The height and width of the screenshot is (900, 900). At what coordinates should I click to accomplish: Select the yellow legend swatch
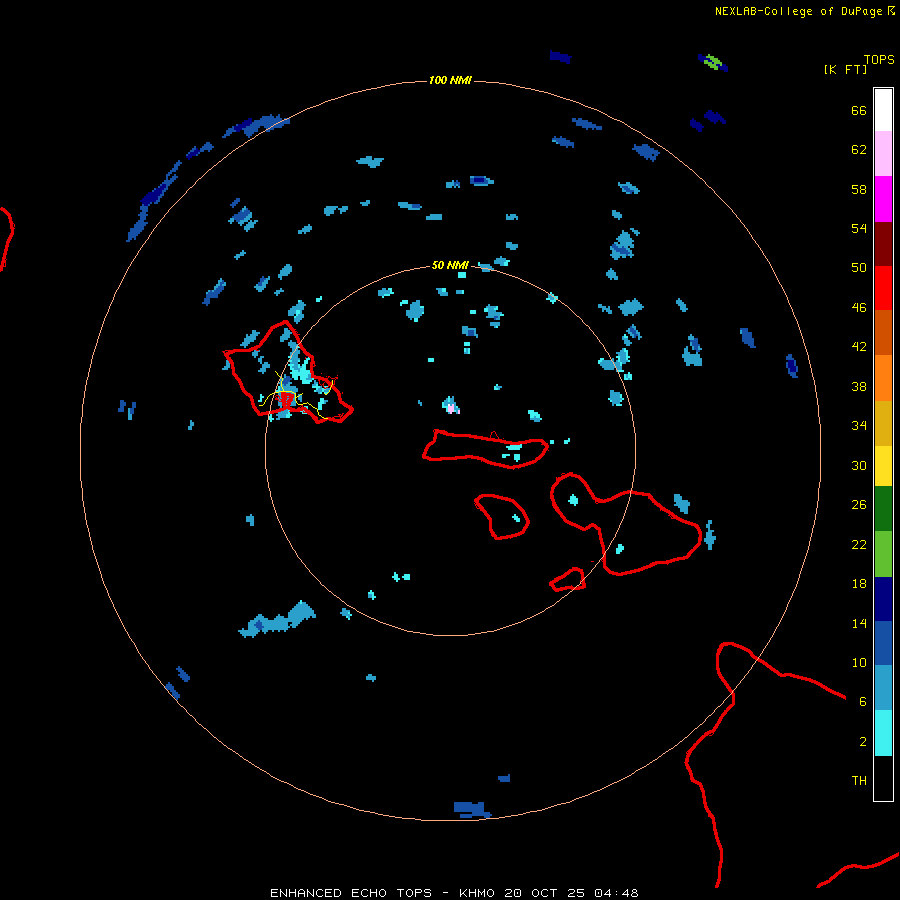[x=883, y=466]
